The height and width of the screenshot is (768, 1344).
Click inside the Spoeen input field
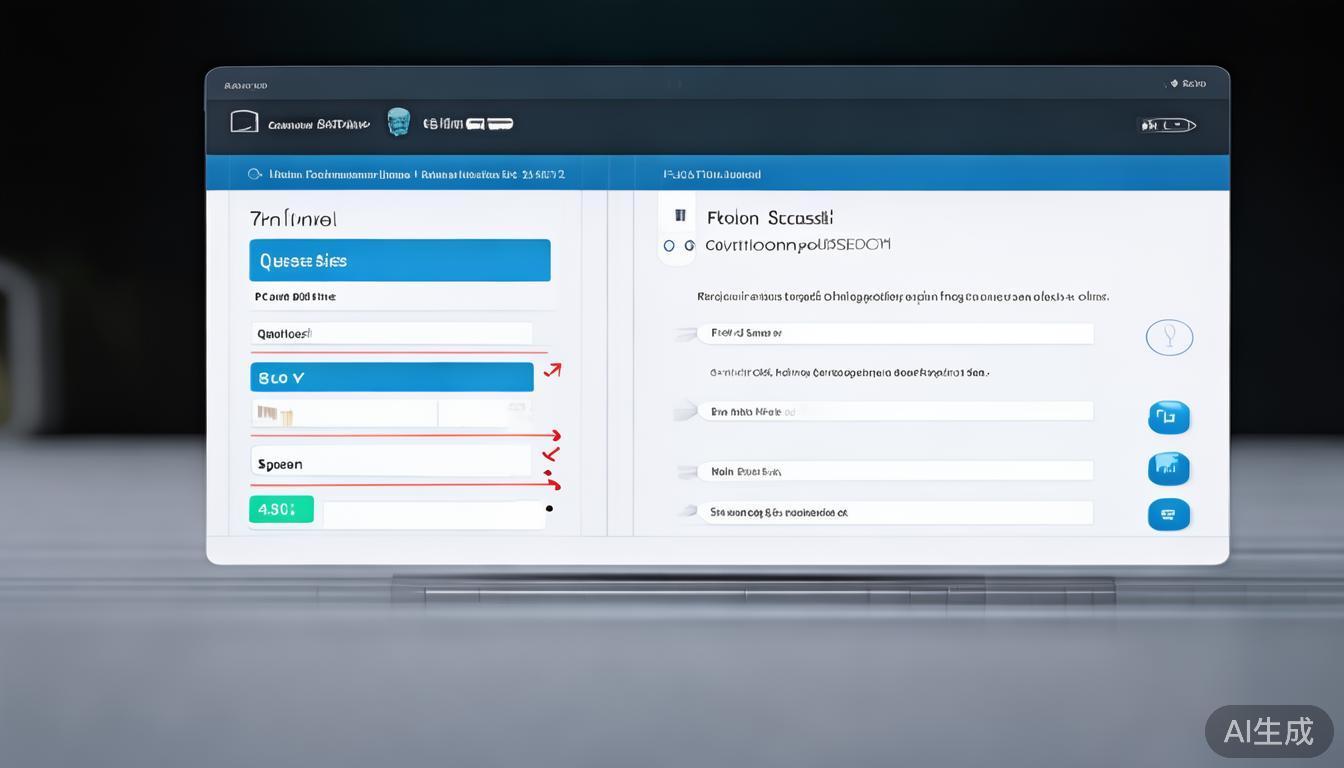(x=390, y=463)
